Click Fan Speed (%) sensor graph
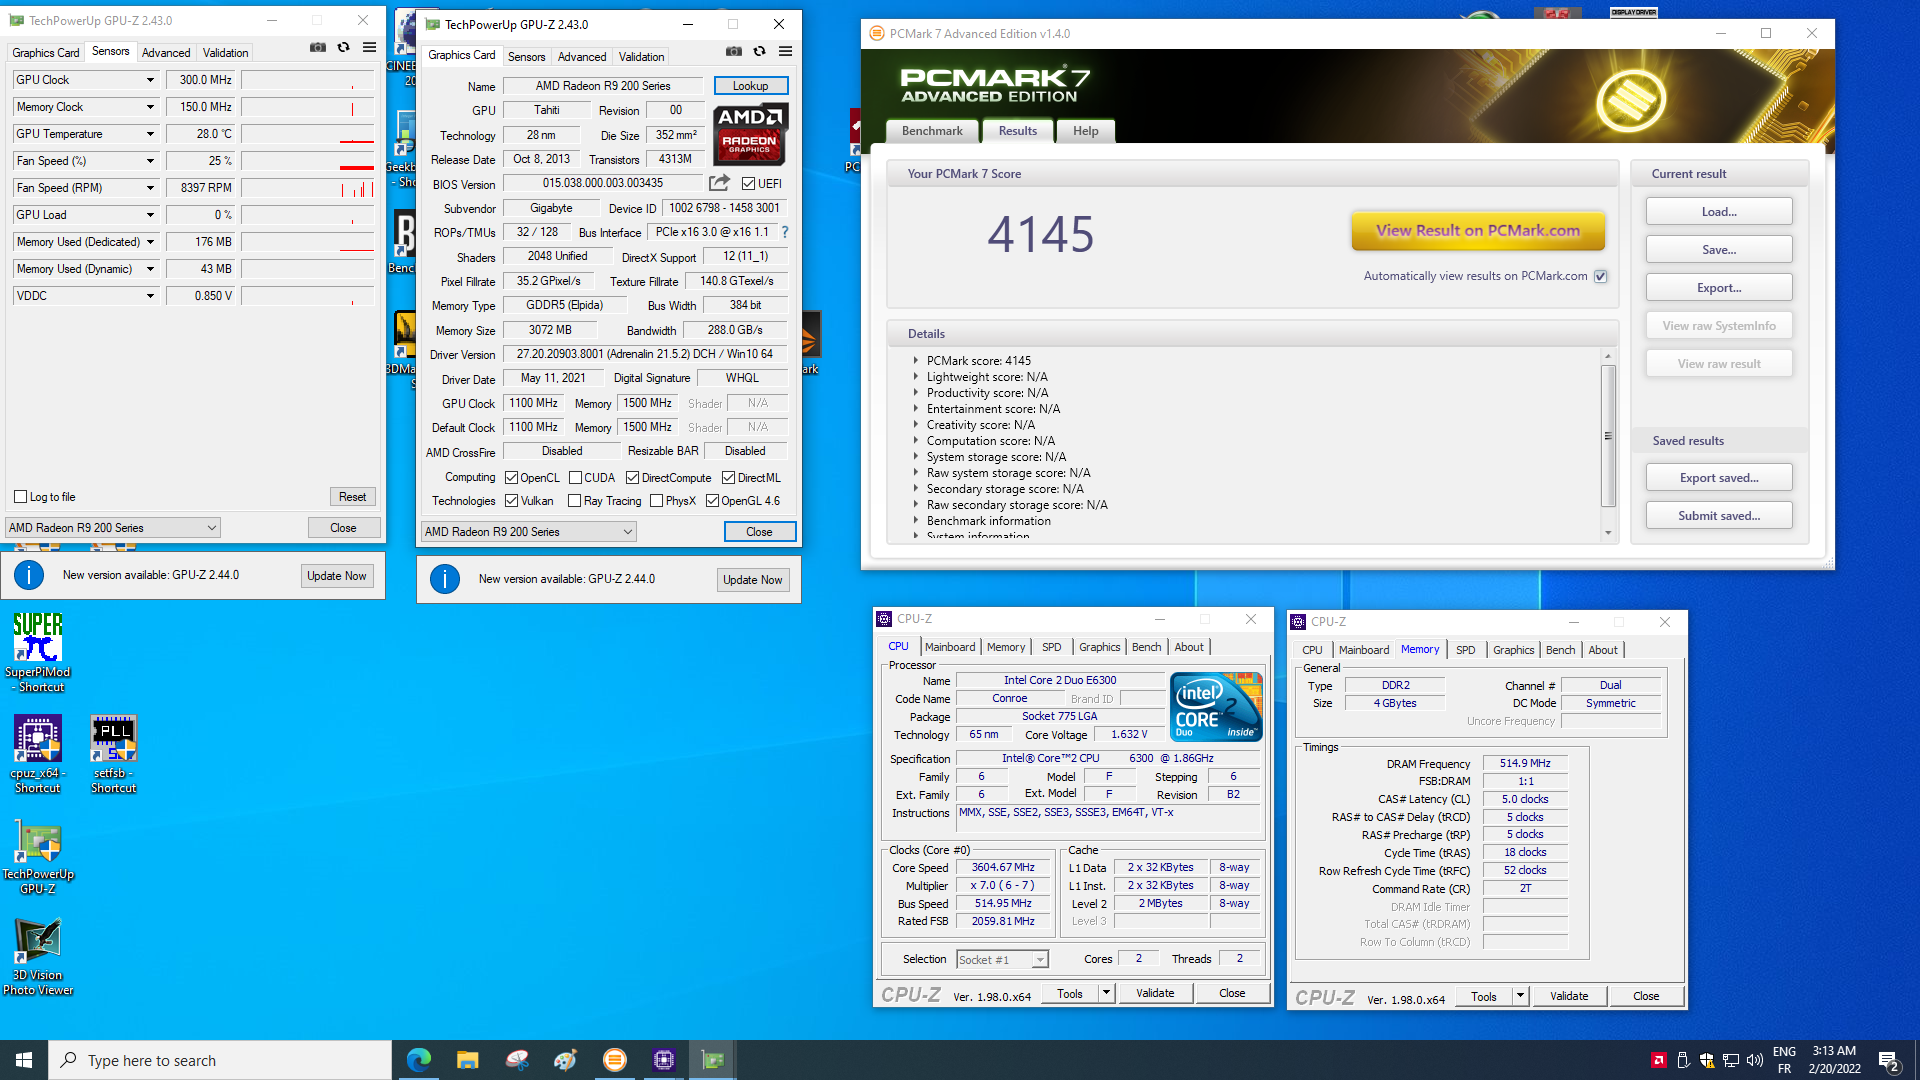 308,161
